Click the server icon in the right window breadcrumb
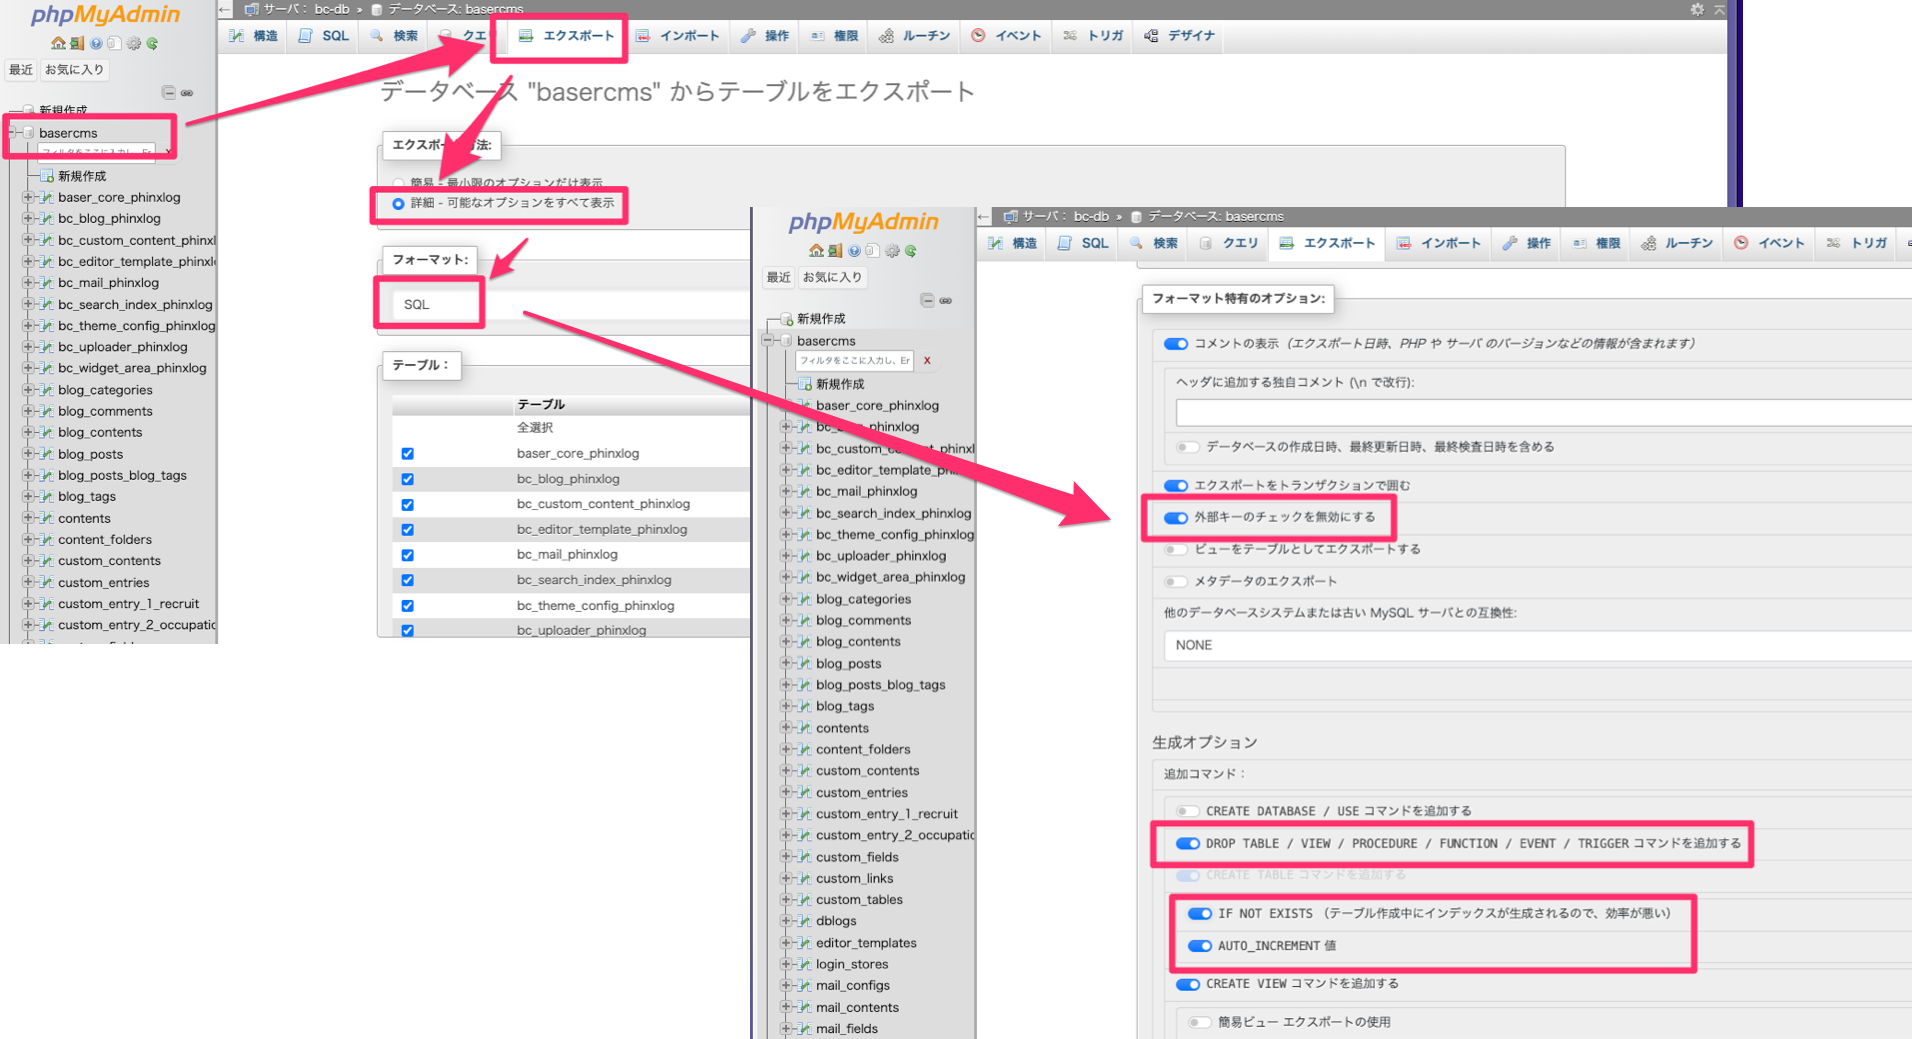The width and height of the screenshot is (1912, 1039). 1011,216
